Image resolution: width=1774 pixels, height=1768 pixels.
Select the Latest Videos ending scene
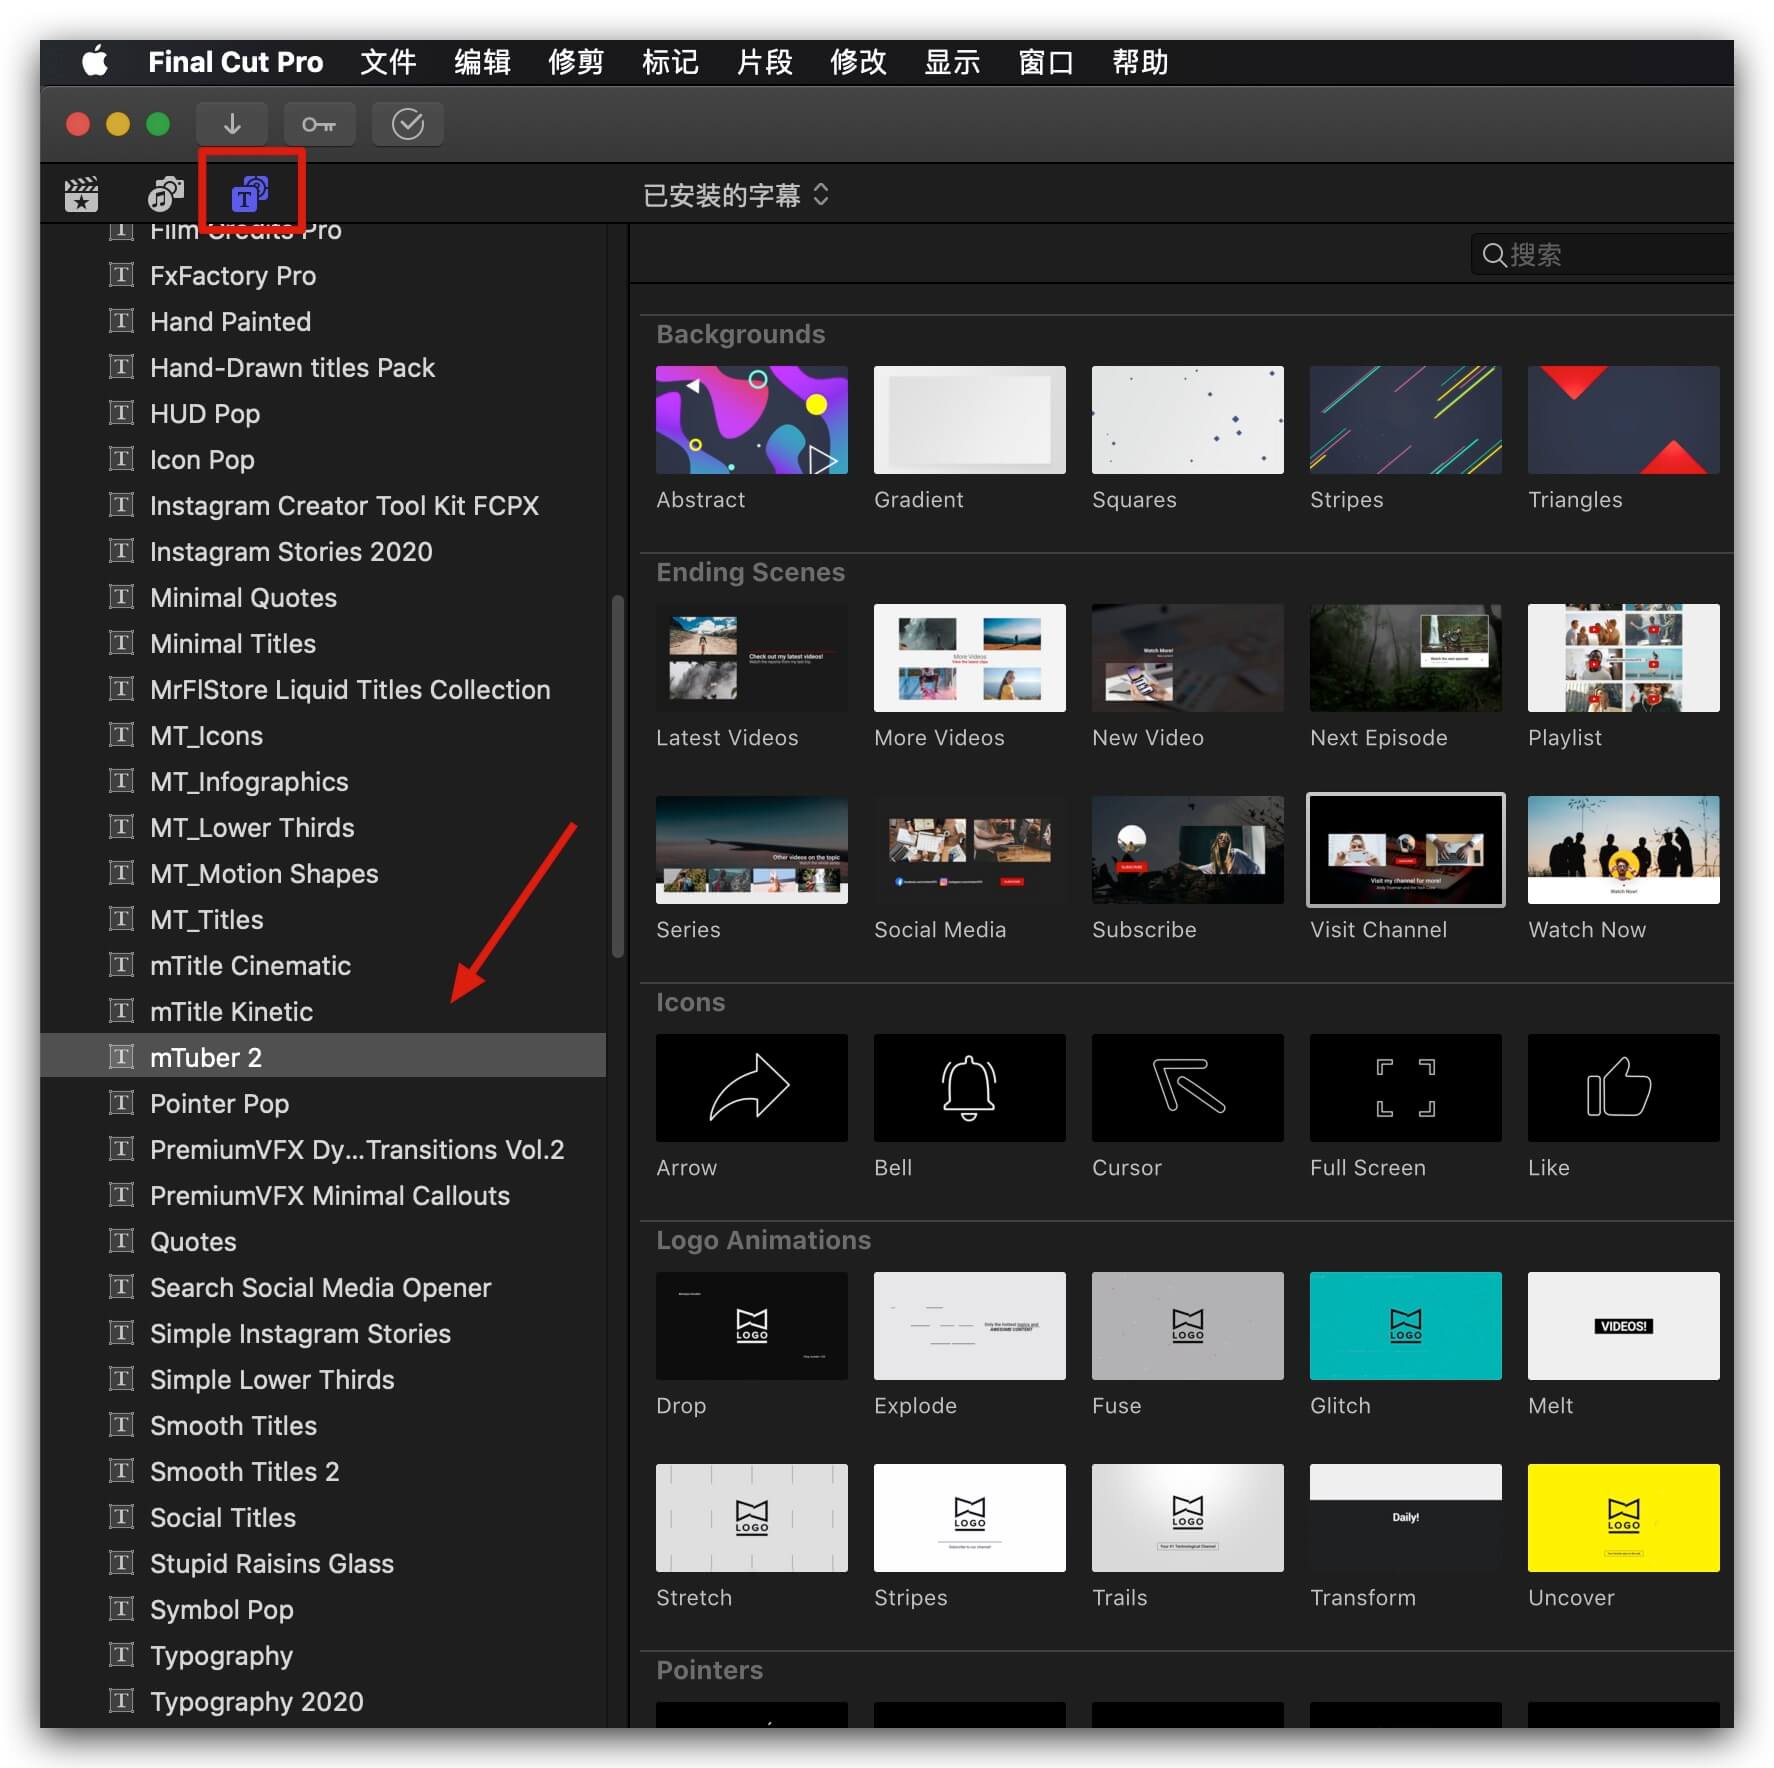pos(751,658)
